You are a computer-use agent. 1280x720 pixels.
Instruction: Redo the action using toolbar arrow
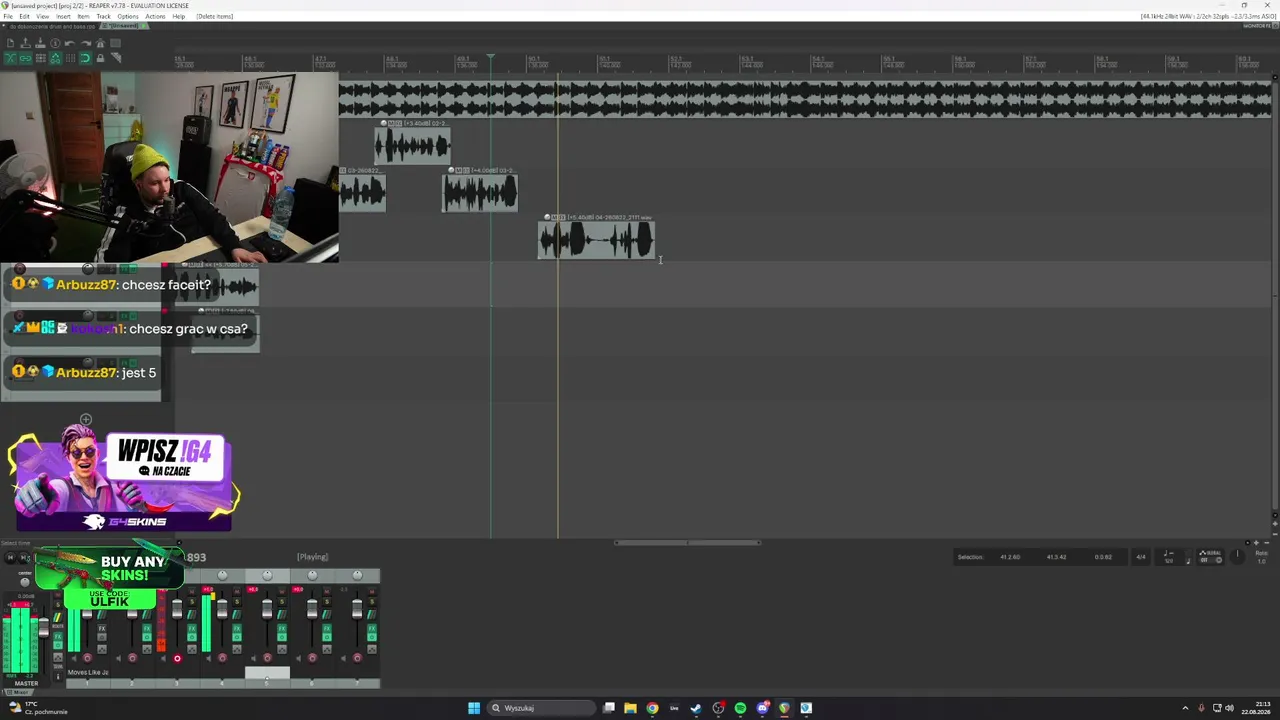click(85, 43)
